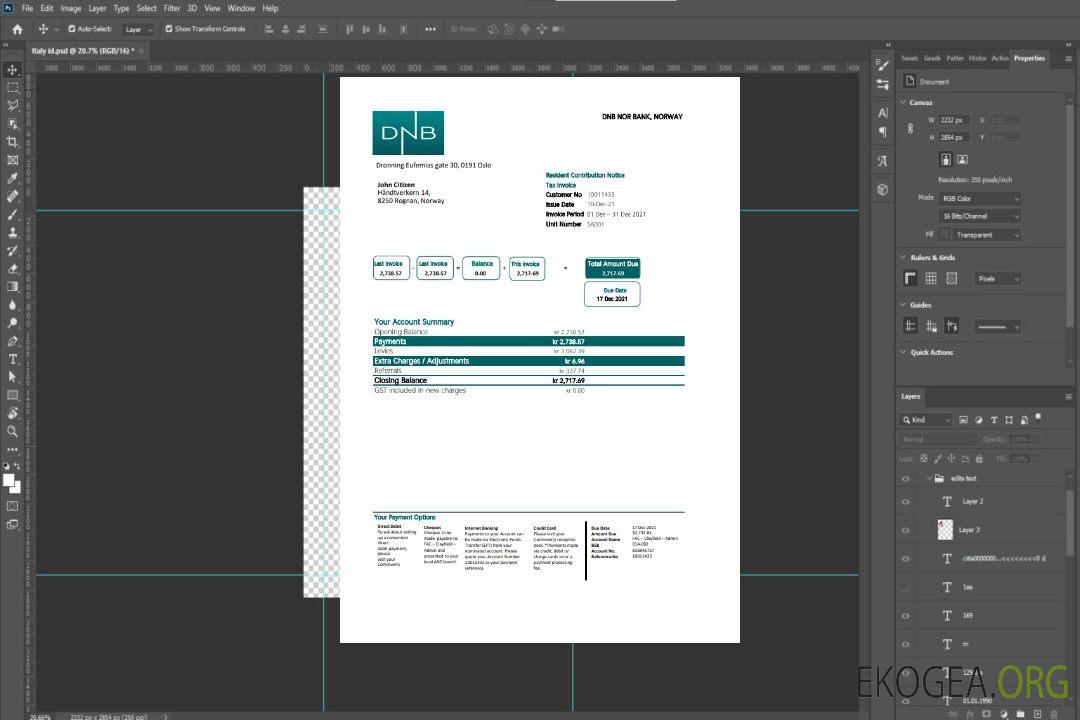Switch to the Properties tab
The height and width of the screenshot is (720, 1080).
click(1029, 59)
